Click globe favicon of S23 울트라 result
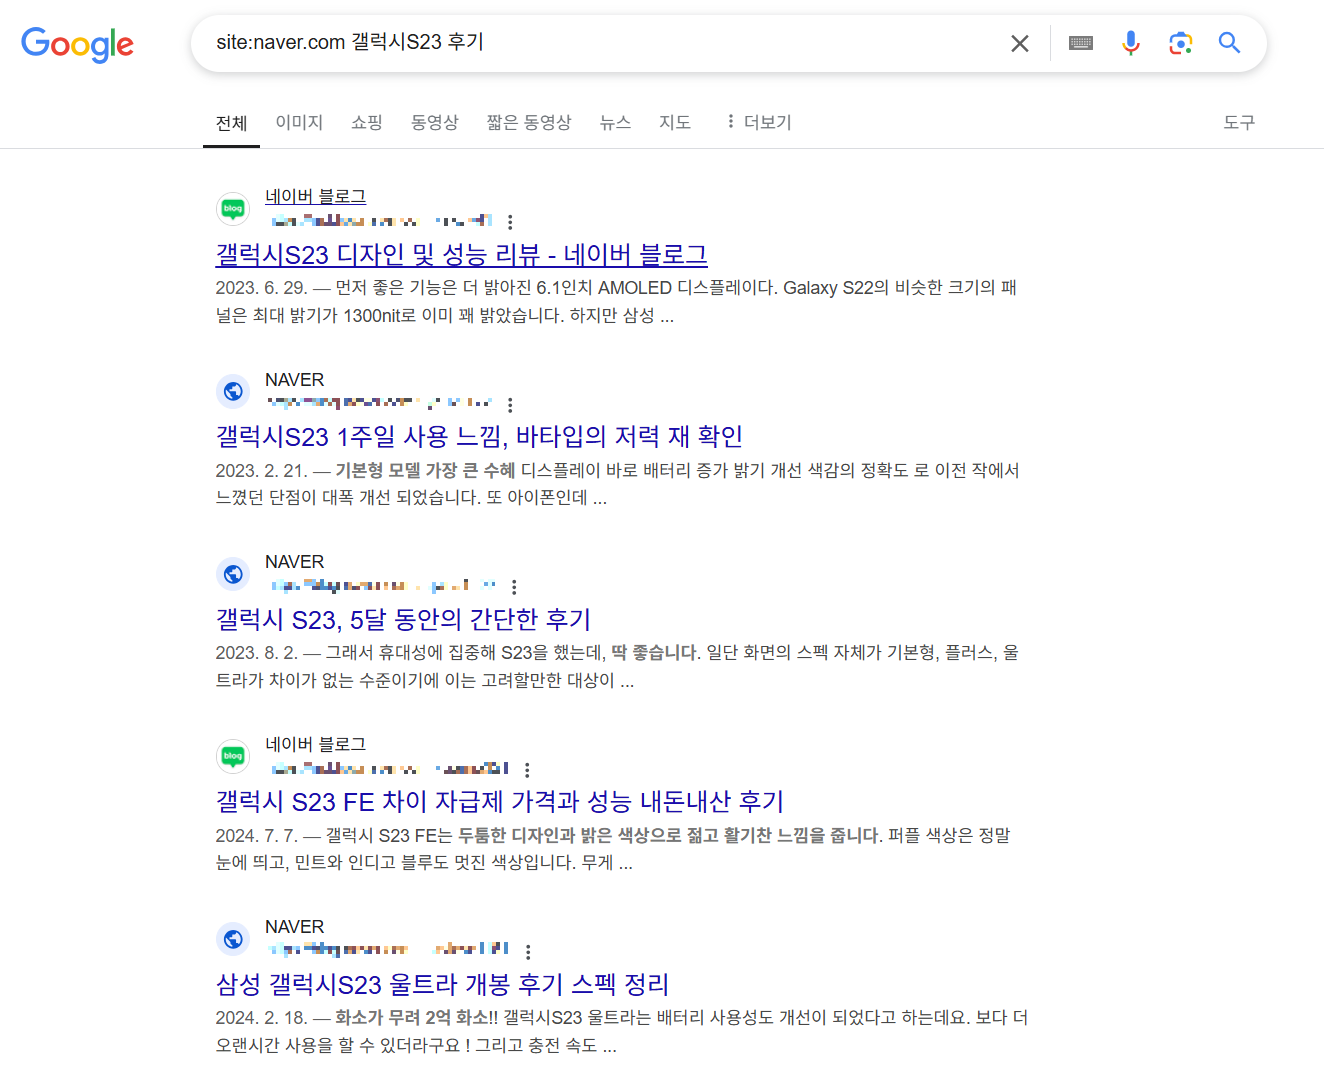The width and height of the screenshot is (1324, 1090). click(x=233, y=939)
